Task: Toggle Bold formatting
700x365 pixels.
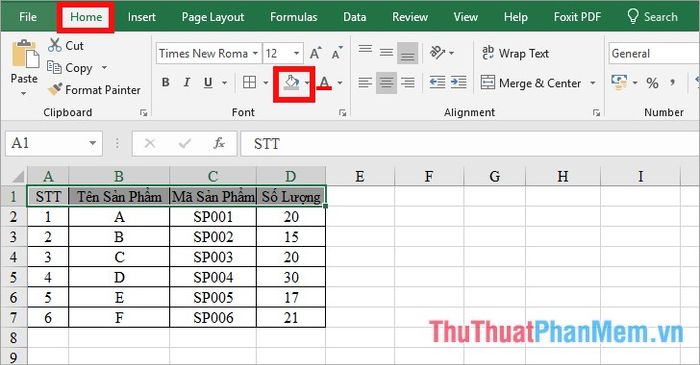Action: click(166, 83)
